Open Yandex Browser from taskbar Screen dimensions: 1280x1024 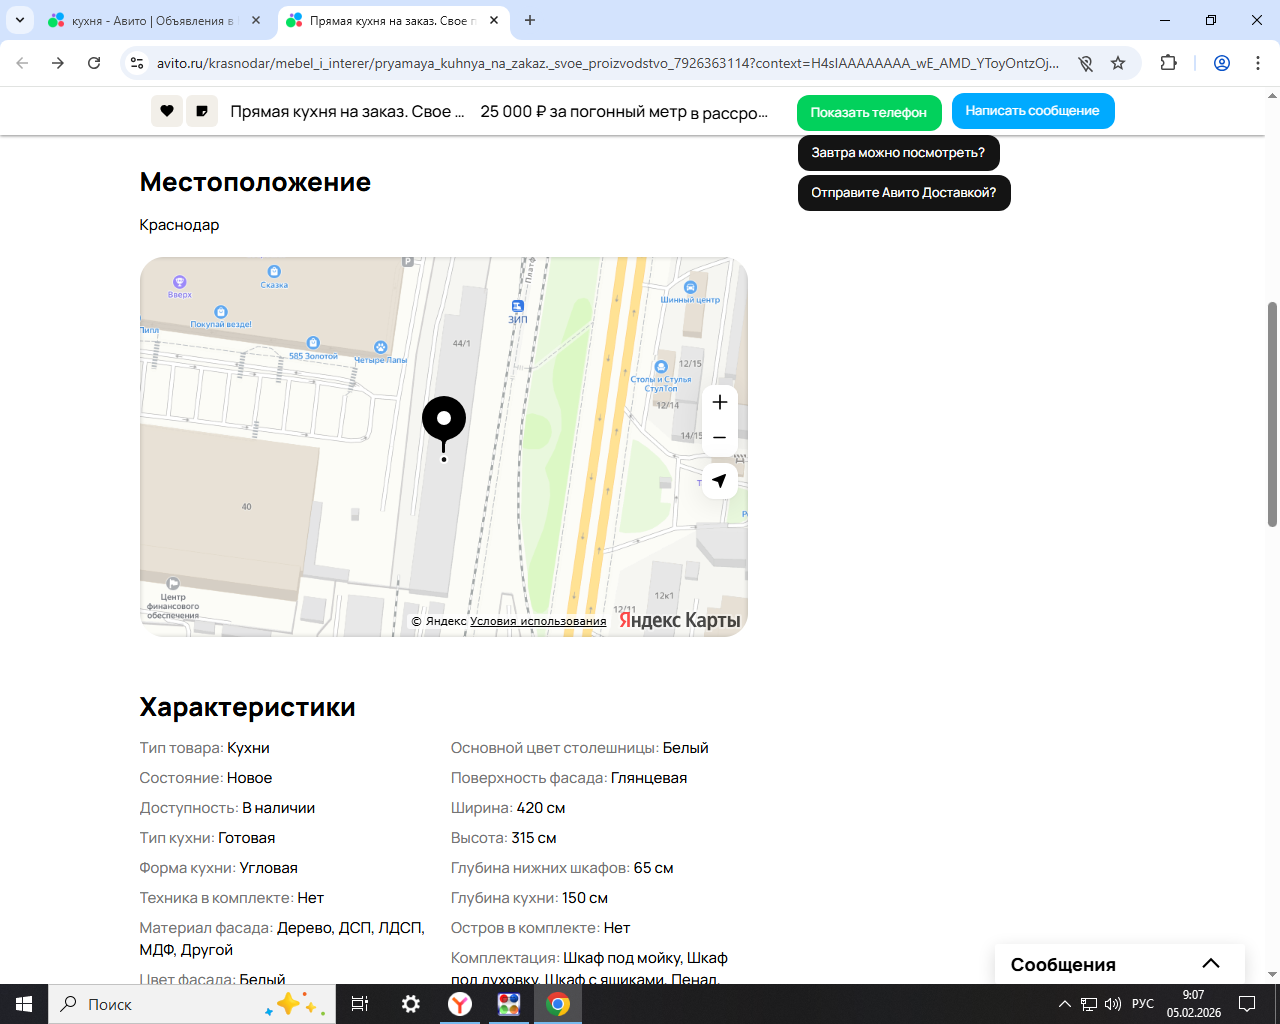[460, 1004]
